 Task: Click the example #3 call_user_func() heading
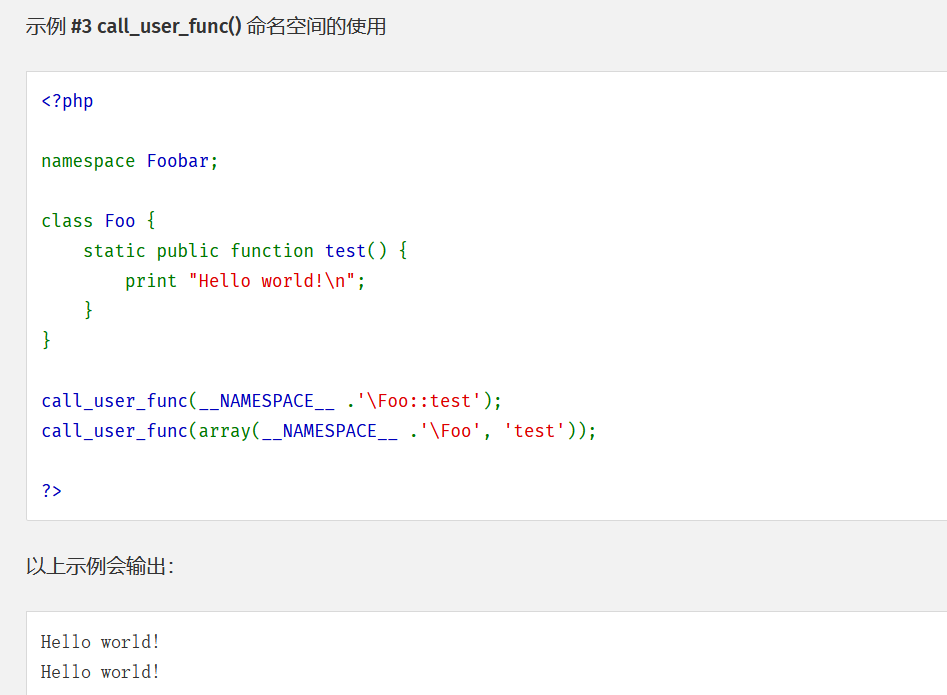click(206, 27)
